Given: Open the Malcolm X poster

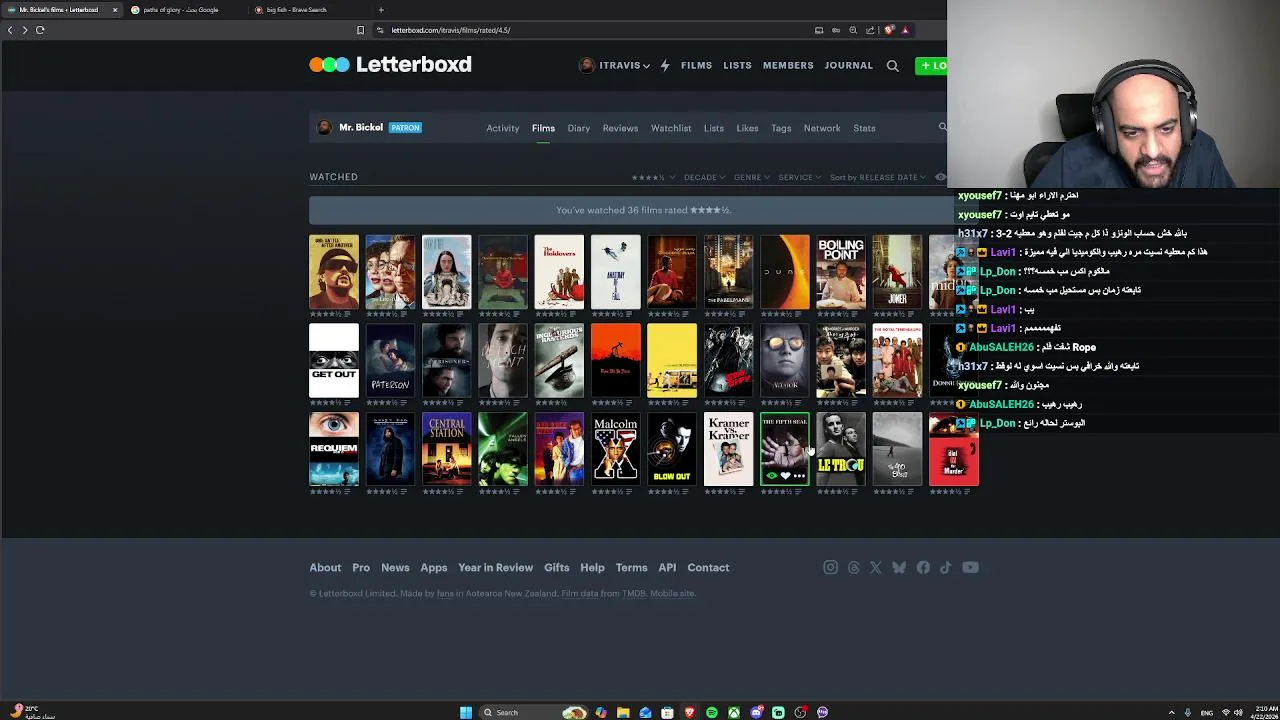Looking at the screenshot, I should click(616, 449).
